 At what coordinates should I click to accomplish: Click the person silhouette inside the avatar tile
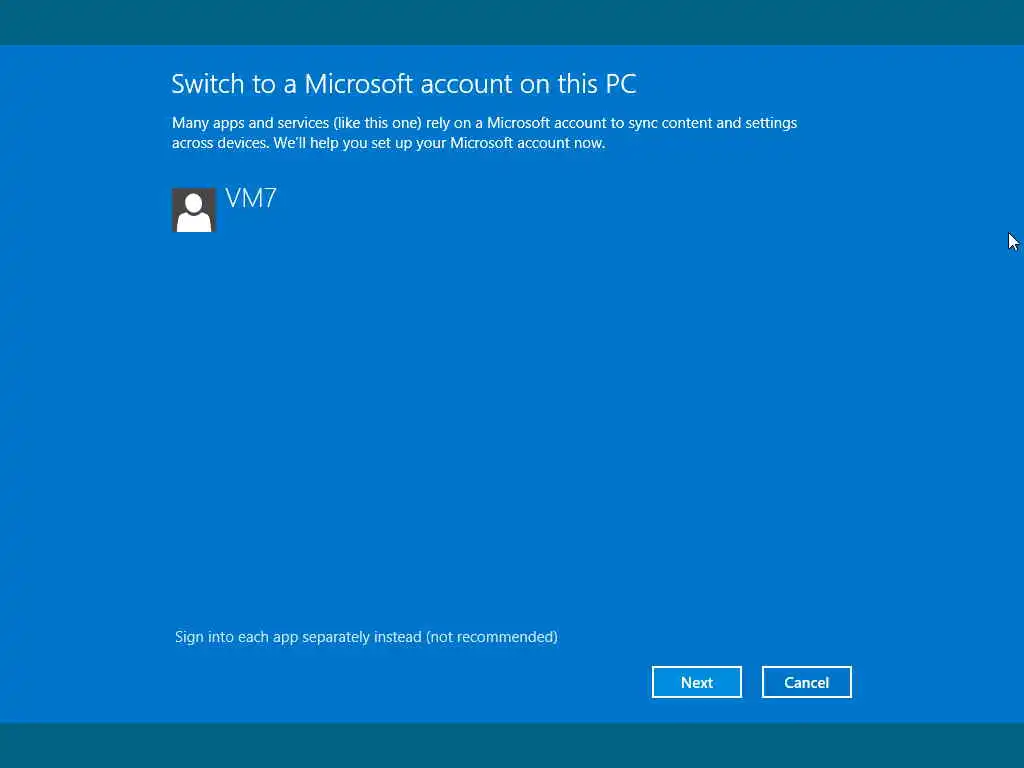(194, 213)
